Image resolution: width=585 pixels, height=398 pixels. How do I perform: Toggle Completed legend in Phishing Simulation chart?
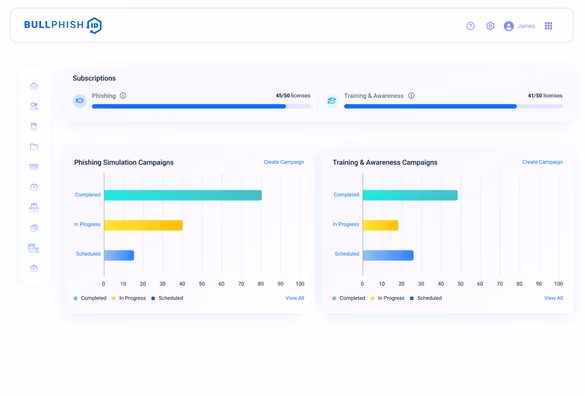tap(90, 298)
